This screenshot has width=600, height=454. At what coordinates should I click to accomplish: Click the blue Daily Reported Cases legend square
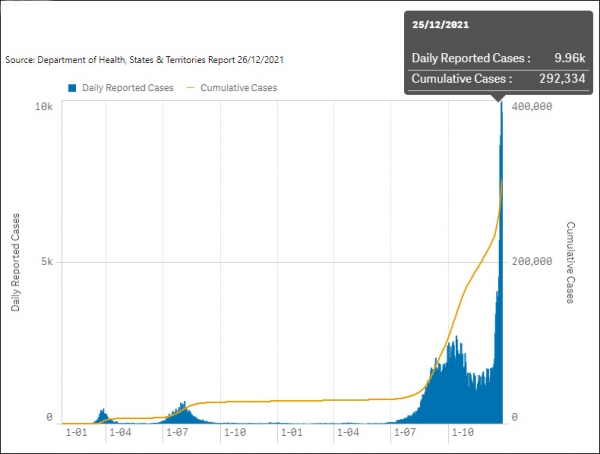tap(72, 88)
